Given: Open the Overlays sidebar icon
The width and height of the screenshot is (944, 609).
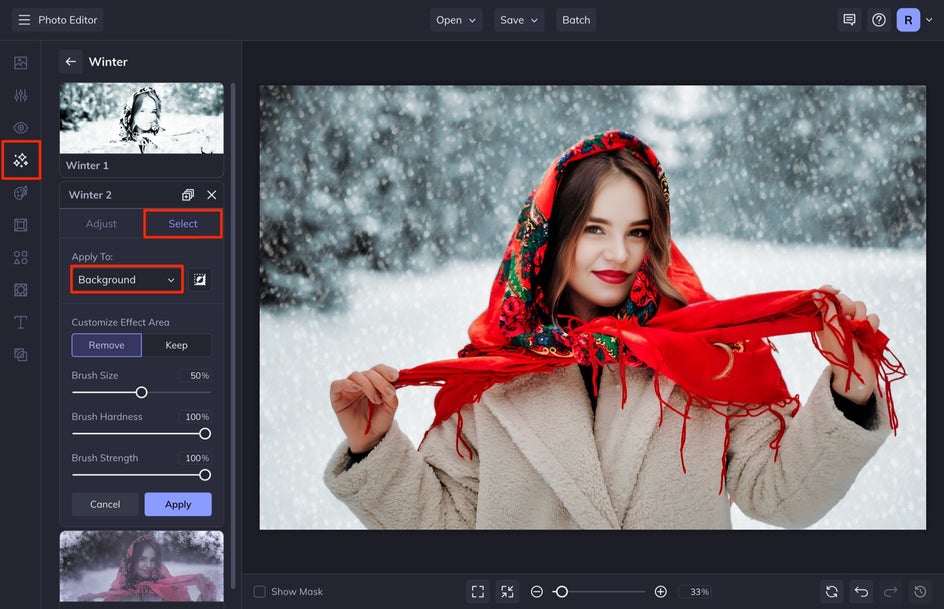Looking at the screenshot, I should point(20,290).
